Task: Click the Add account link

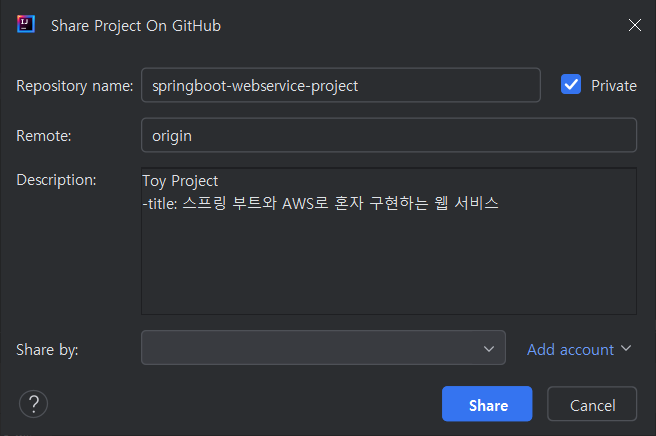Action: [x=570, y=349]
